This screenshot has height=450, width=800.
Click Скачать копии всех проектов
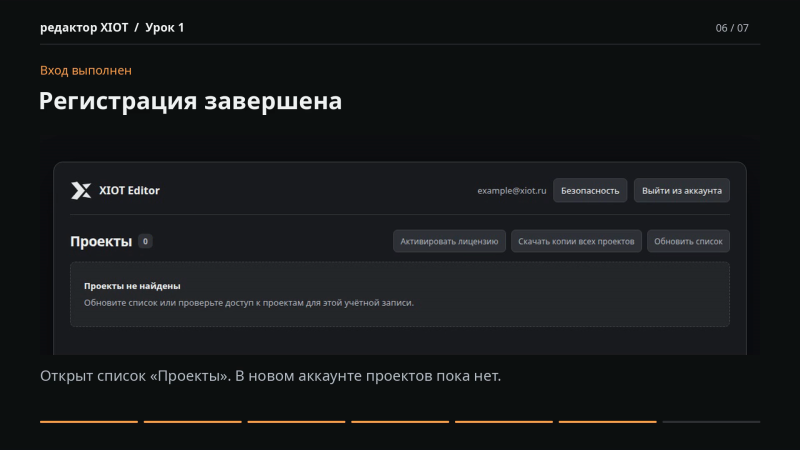click(x=576, y=241)
